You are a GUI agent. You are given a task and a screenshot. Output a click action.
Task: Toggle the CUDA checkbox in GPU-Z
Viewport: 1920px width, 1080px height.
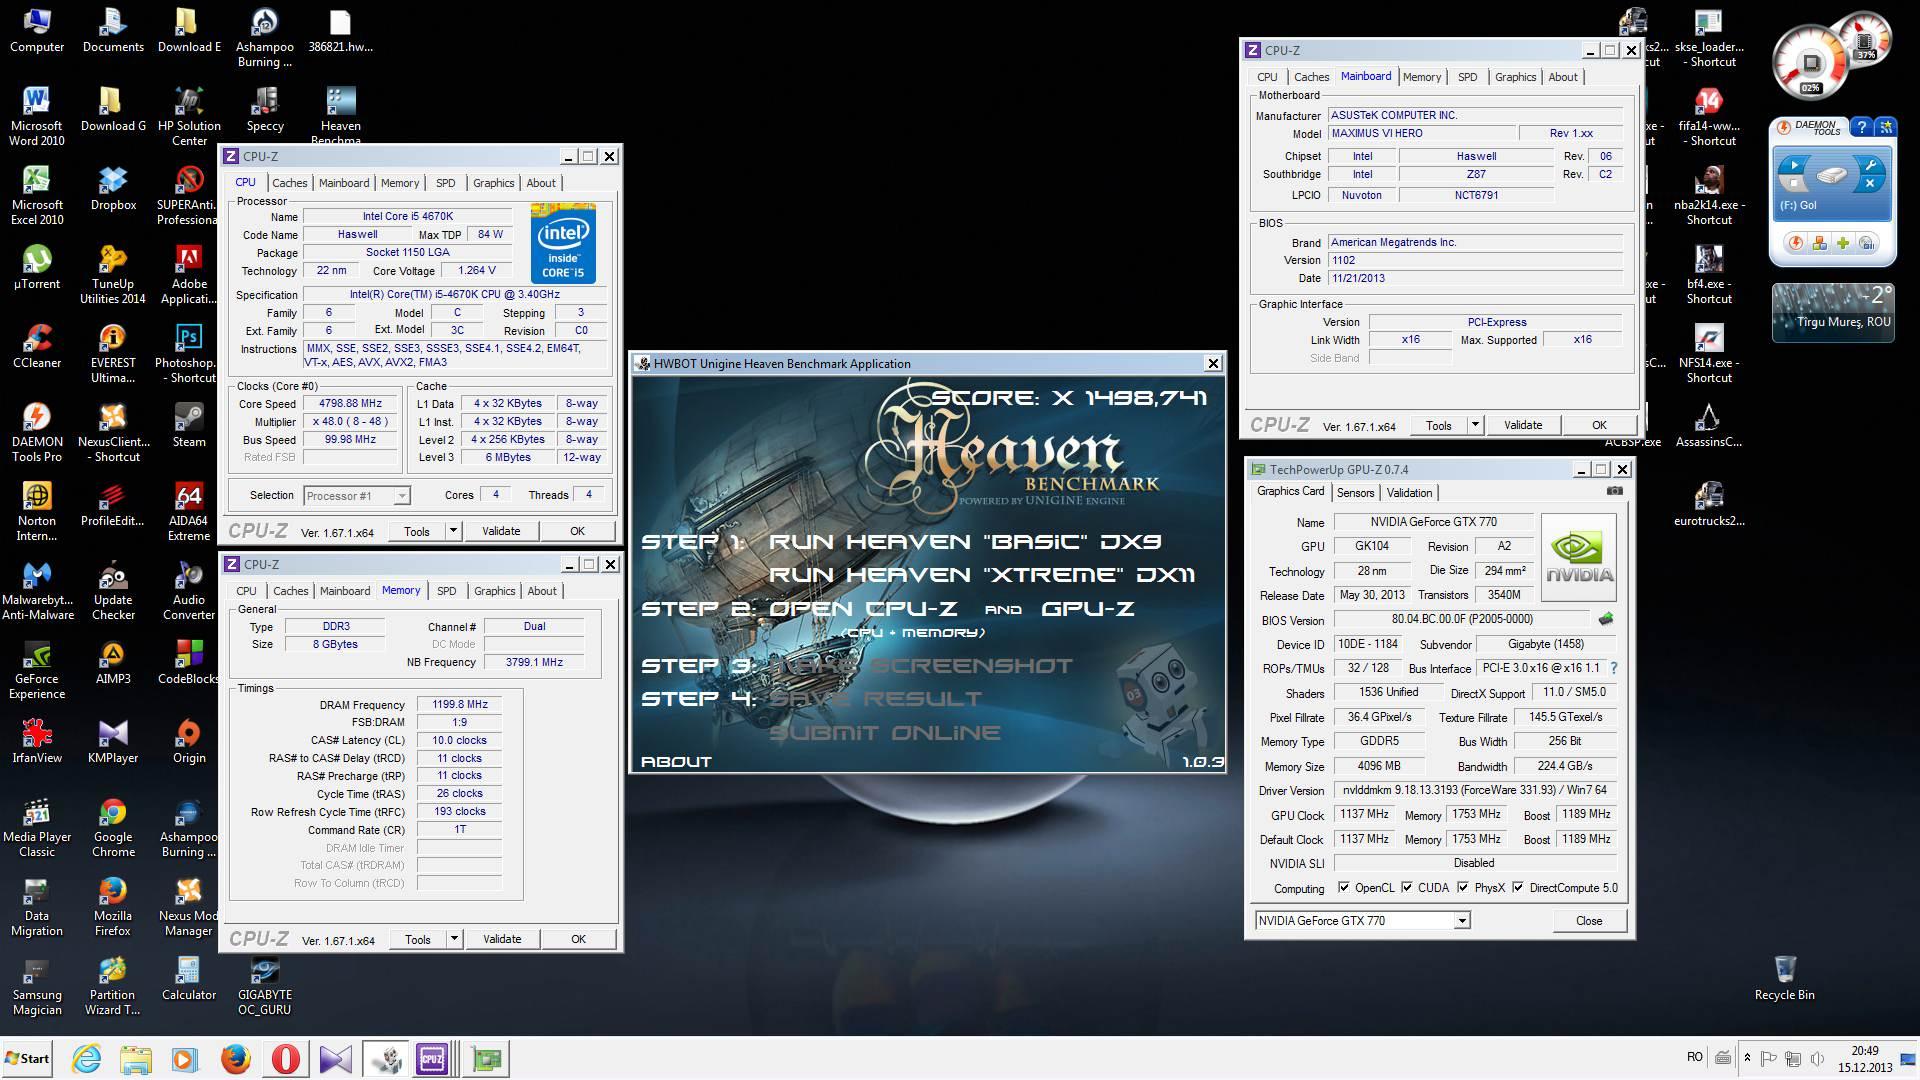click(1407, 887)
